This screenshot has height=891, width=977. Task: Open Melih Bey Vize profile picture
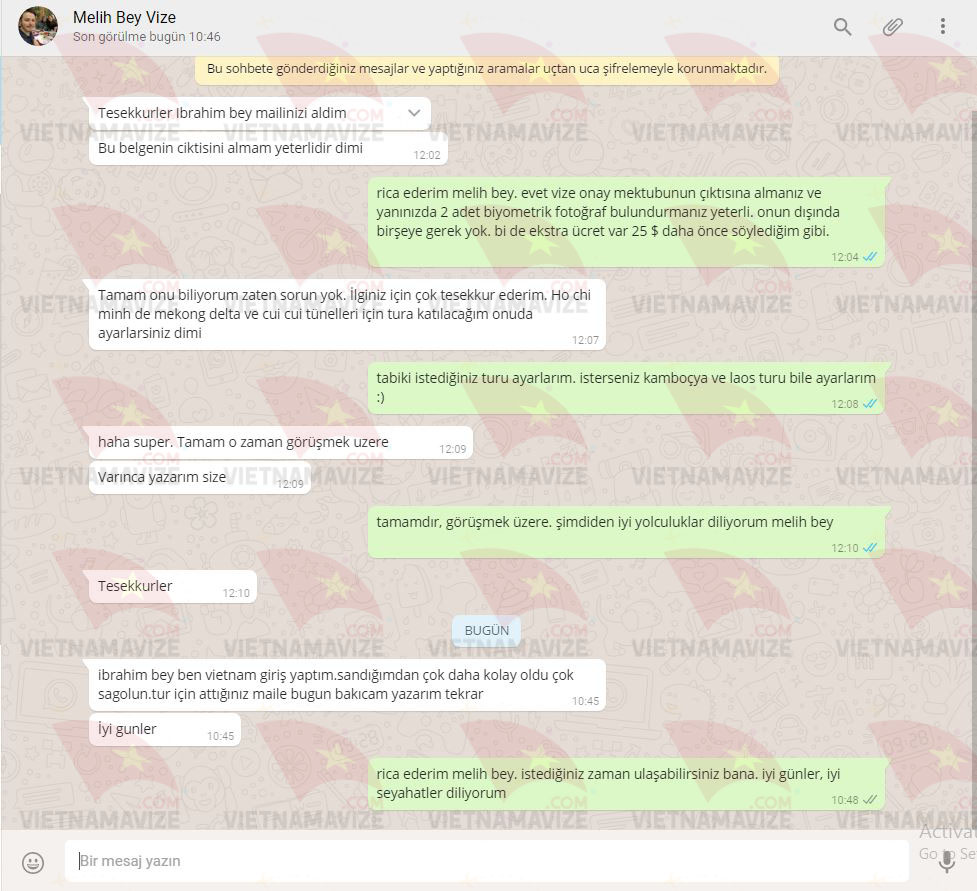pos(38,26)
